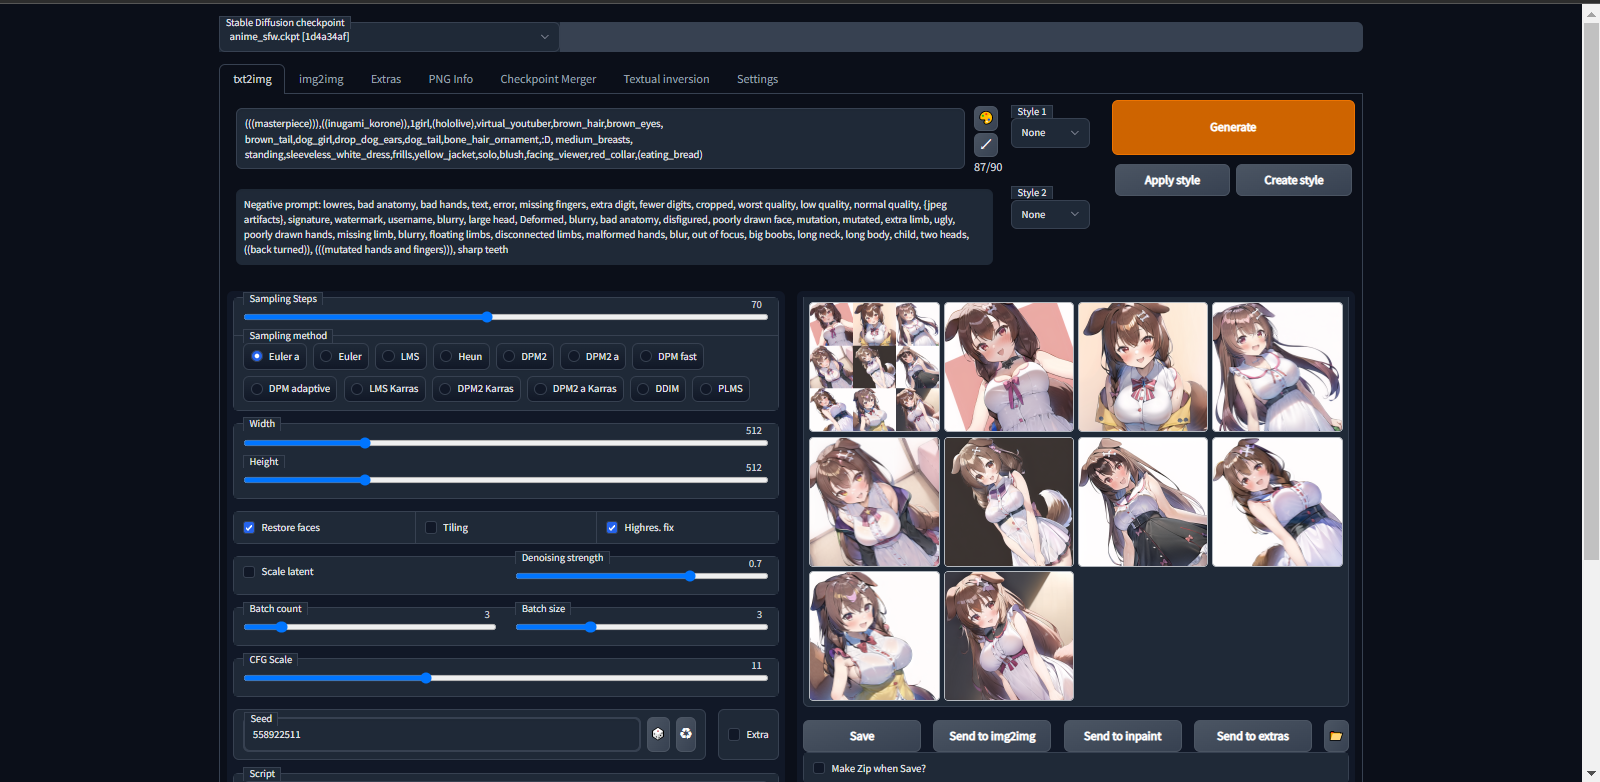
Task: Open the Style 2 dropdown
Action: (1050, 215)
